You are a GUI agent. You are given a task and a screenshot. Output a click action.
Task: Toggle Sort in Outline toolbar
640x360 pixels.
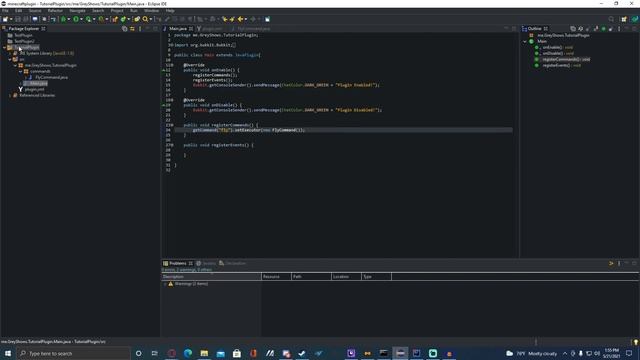580,29
